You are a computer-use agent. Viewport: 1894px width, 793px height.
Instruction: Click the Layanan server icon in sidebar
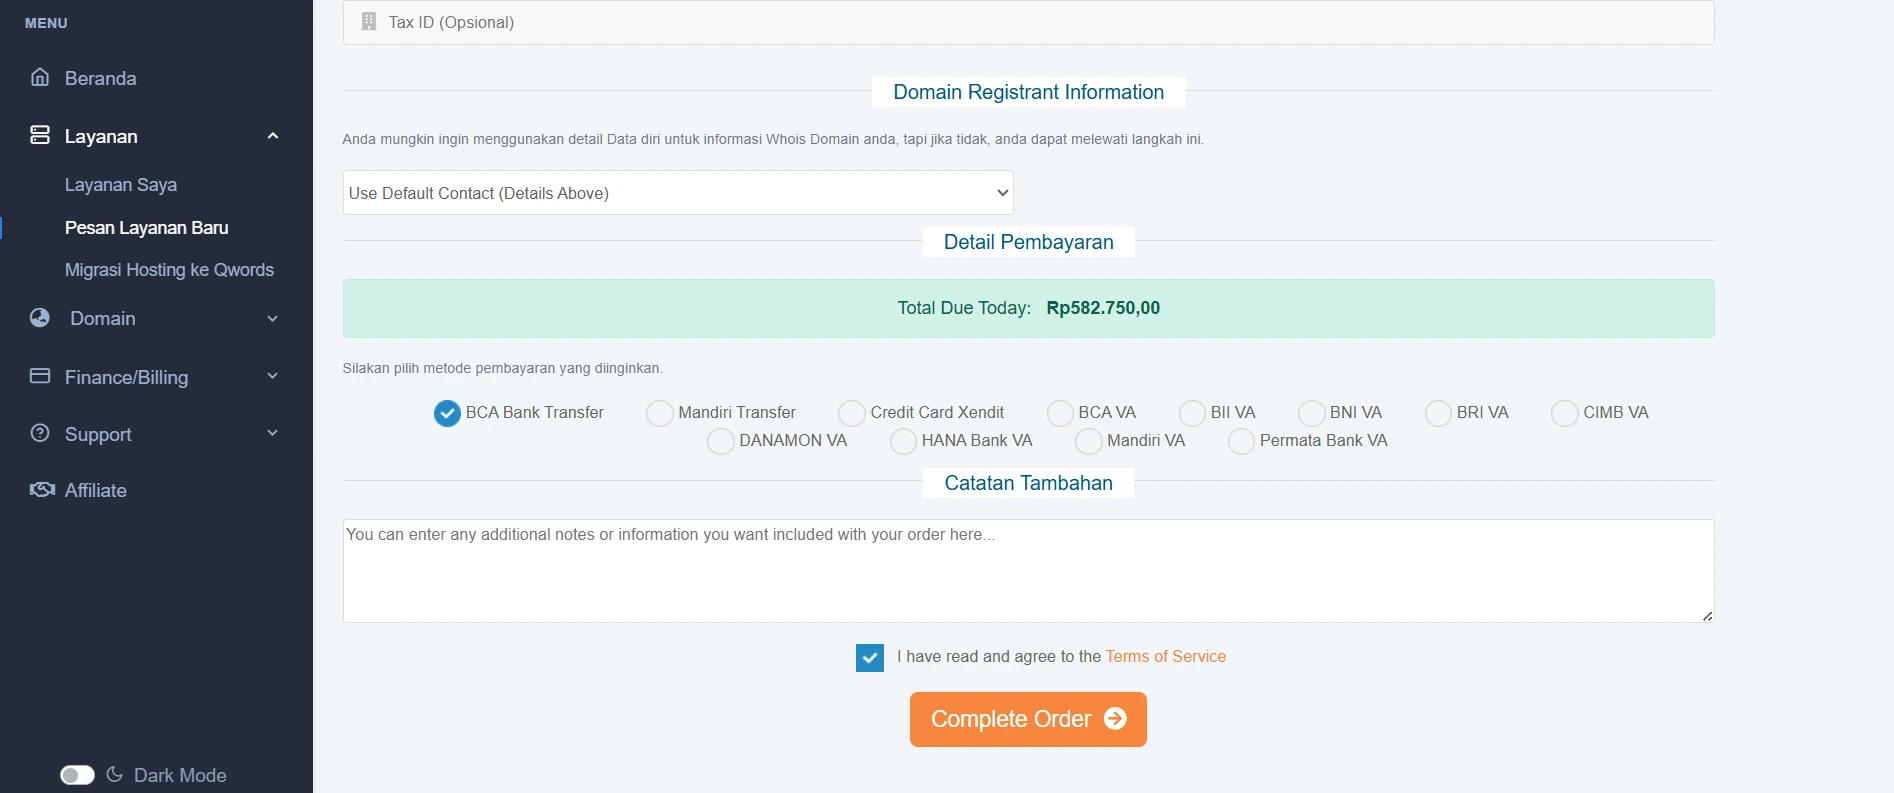[40, 135]
